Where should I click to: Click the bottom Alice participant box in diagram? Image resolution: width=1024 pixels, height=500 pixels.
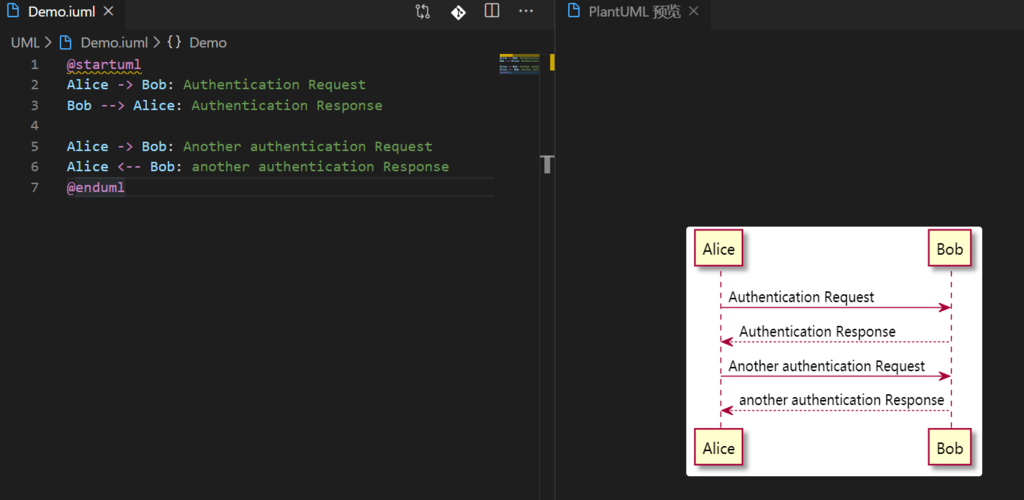coord(718,448)
